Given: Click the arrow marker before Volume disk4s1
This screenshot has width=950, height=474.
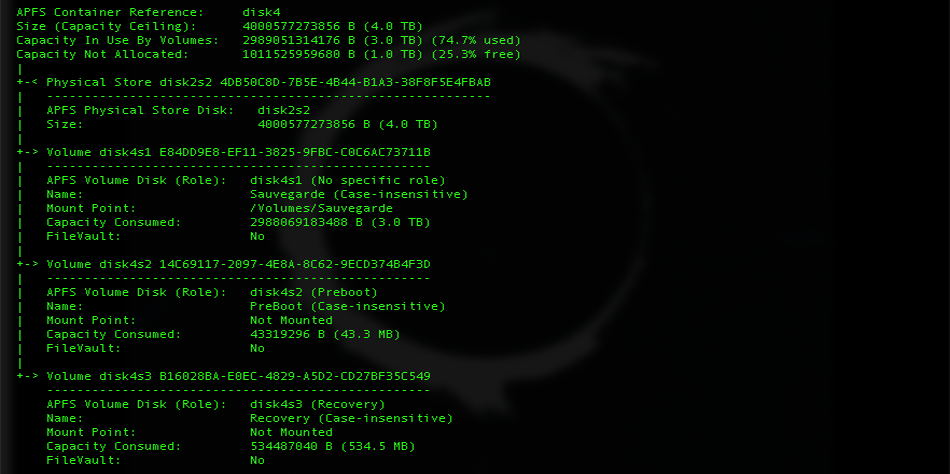Looking at the screenshot, I should pos(28,152).
